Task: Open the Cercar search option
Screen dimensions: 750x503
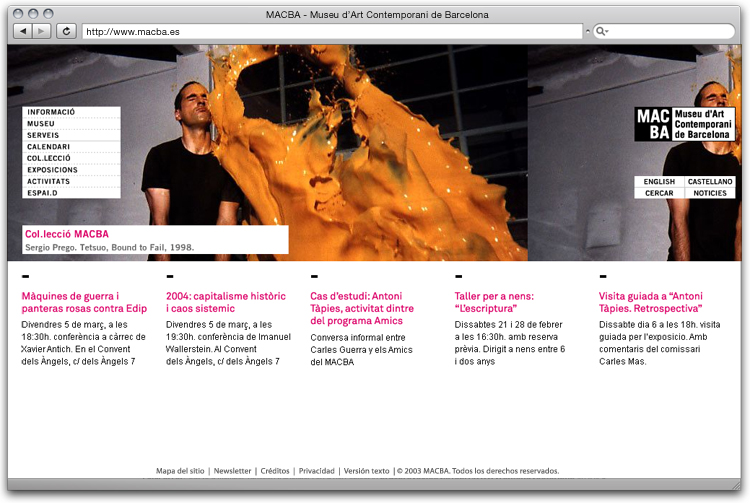Action: tap(659, 193)
